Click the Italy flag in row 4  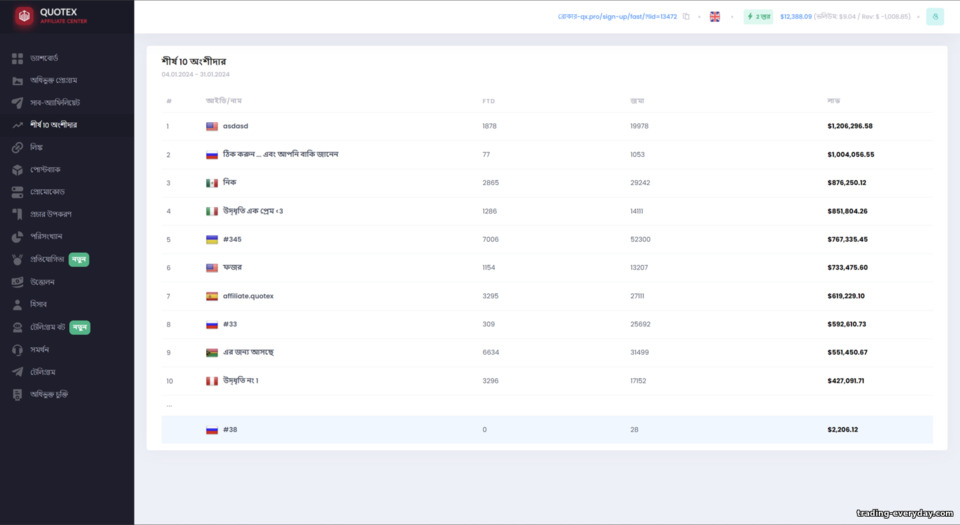tap(212, 211)
